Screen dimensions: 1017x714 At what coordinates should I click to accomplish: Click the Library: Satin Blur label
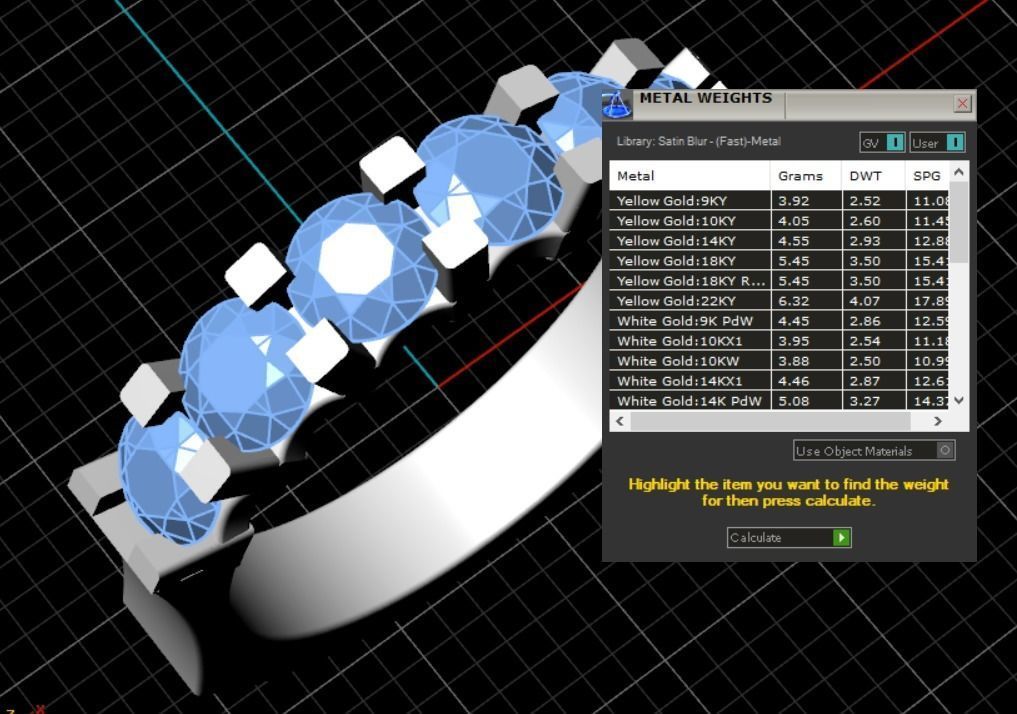tap(699, 141)
